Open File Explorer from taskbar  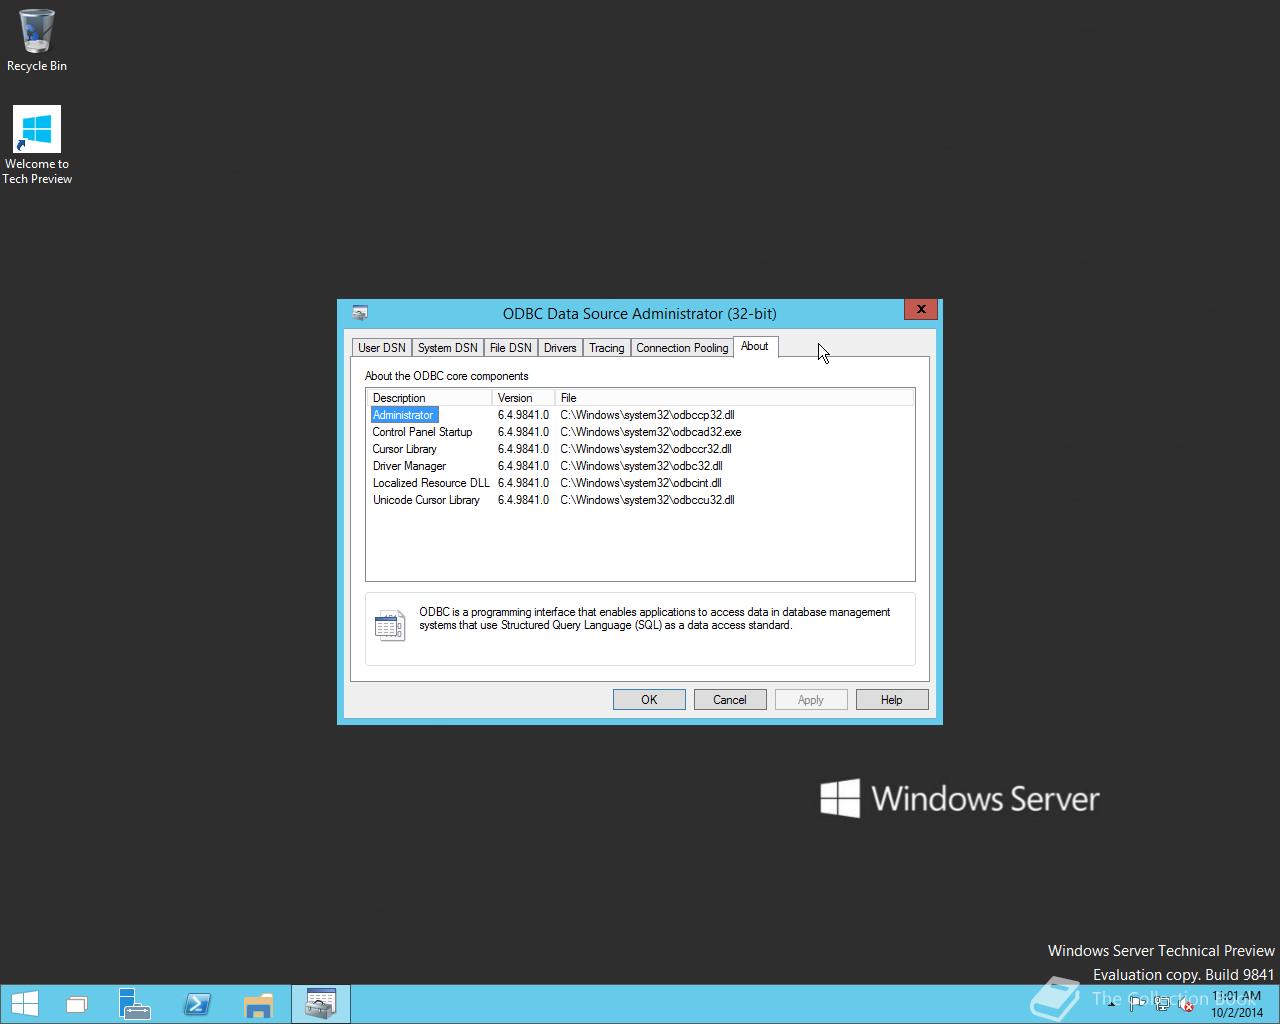click(x=258, y=1004)
